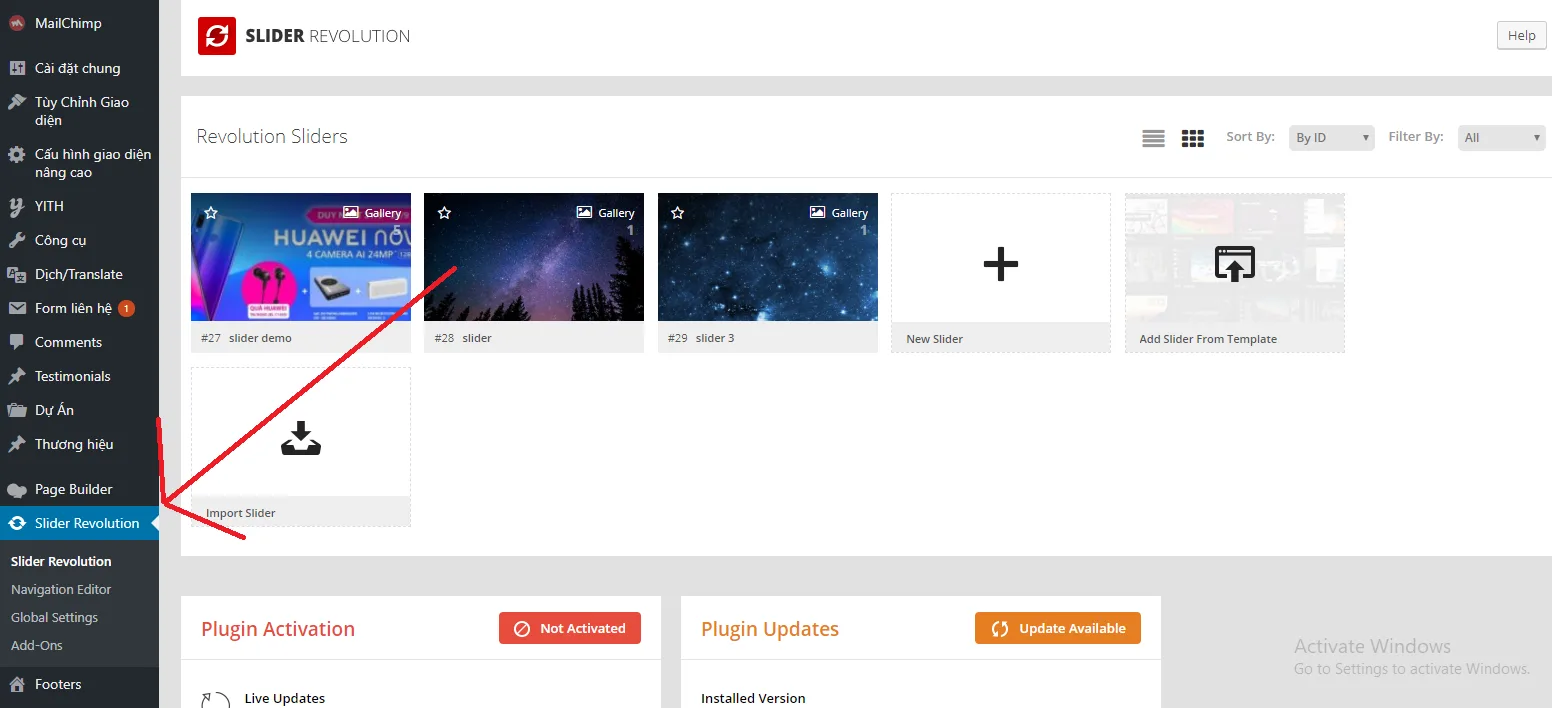Click the Live Updates heading
The height and width of the screenshot is (708, 1552).
pos(285,699)
